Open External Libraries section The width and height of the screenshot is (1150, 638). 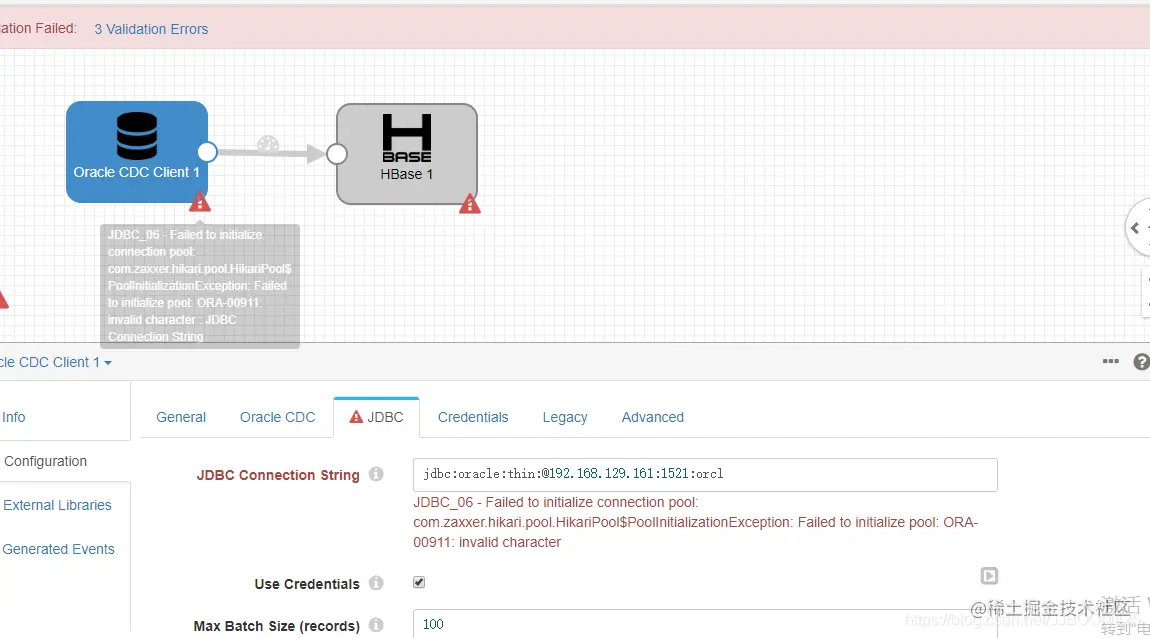[x=57, y=505]
